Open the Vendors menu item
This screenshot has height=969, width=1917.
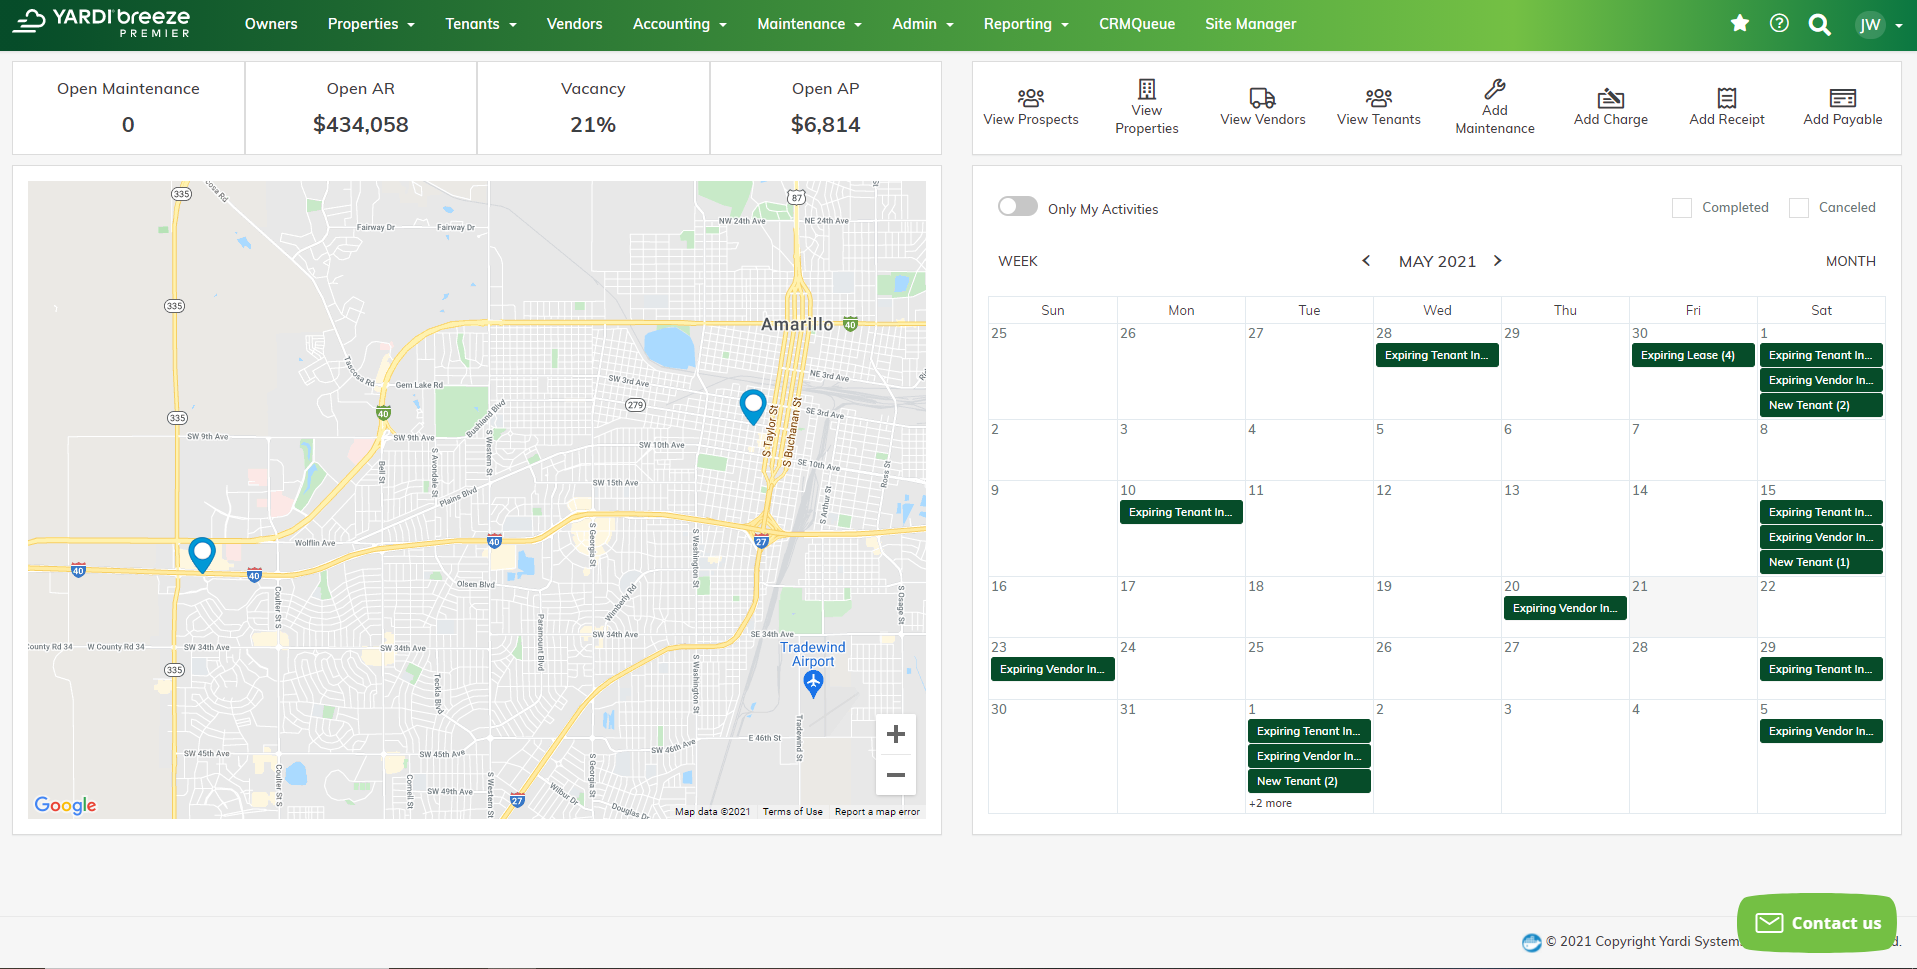click(574, 24)
